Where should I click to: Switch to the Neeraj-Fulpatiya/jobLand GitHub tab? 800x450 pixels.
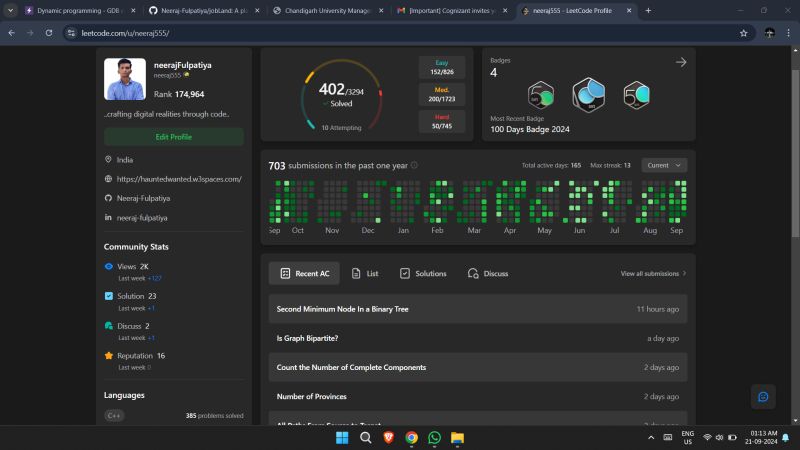[x=202, y=10]
